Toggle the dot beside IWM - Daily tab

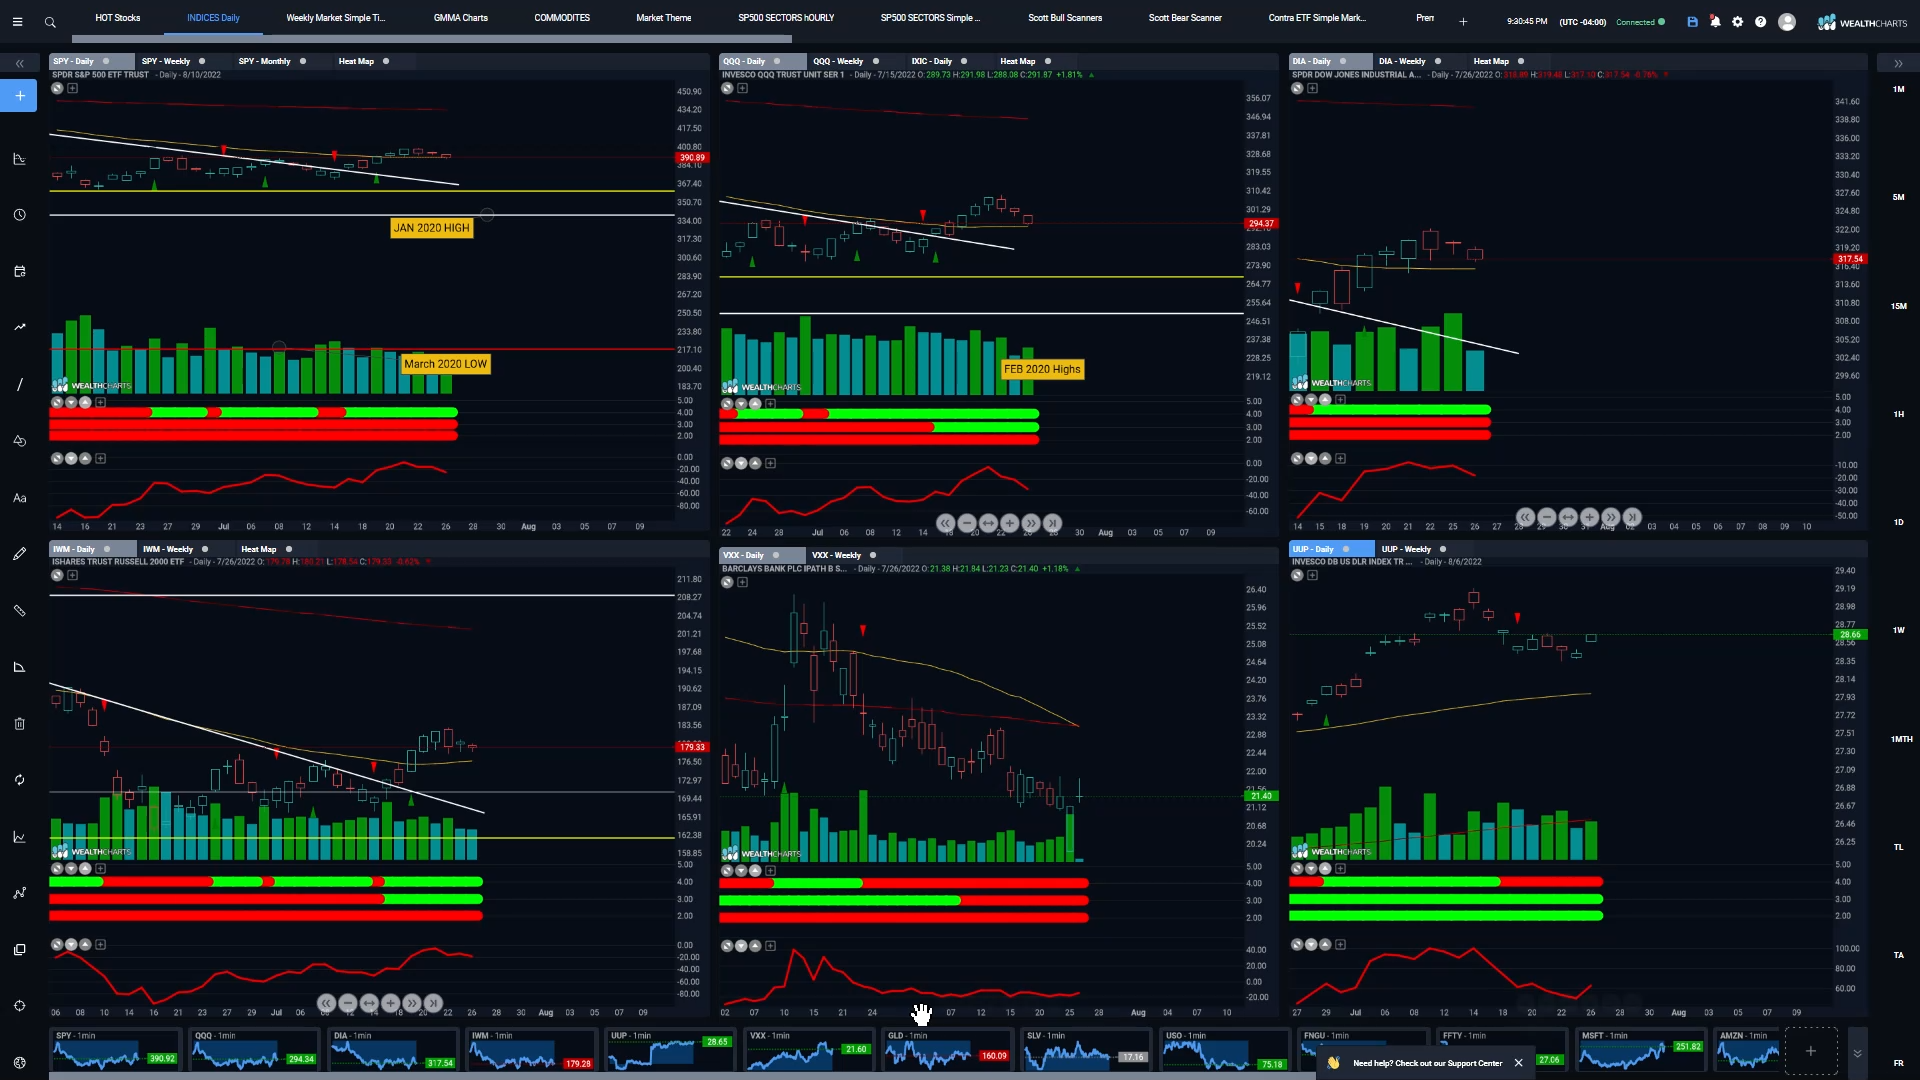107,549
